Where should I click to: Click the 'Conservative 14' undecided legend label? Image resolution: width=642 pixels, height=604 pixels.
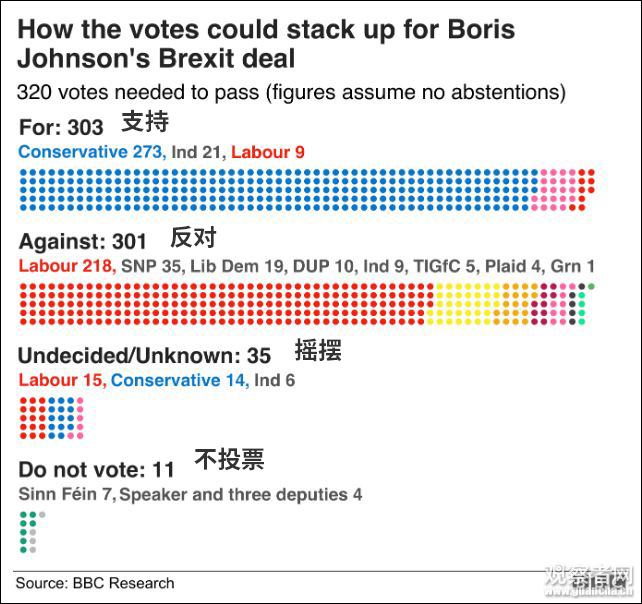click(179, 380)
